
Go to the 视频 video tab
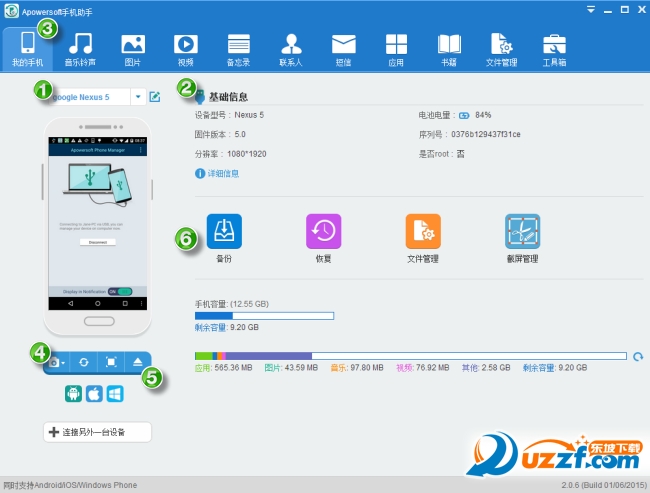pyautogui.click(x=185, y=49)
